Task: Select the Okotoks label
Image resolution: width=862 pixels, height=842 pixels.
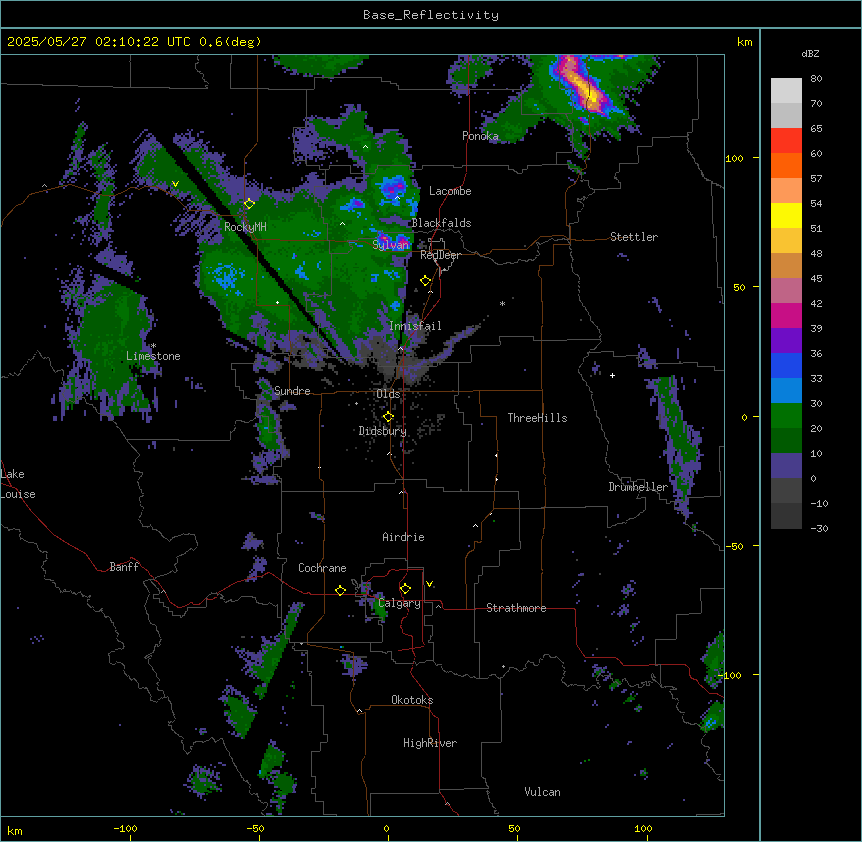Action: pos(412,700)
